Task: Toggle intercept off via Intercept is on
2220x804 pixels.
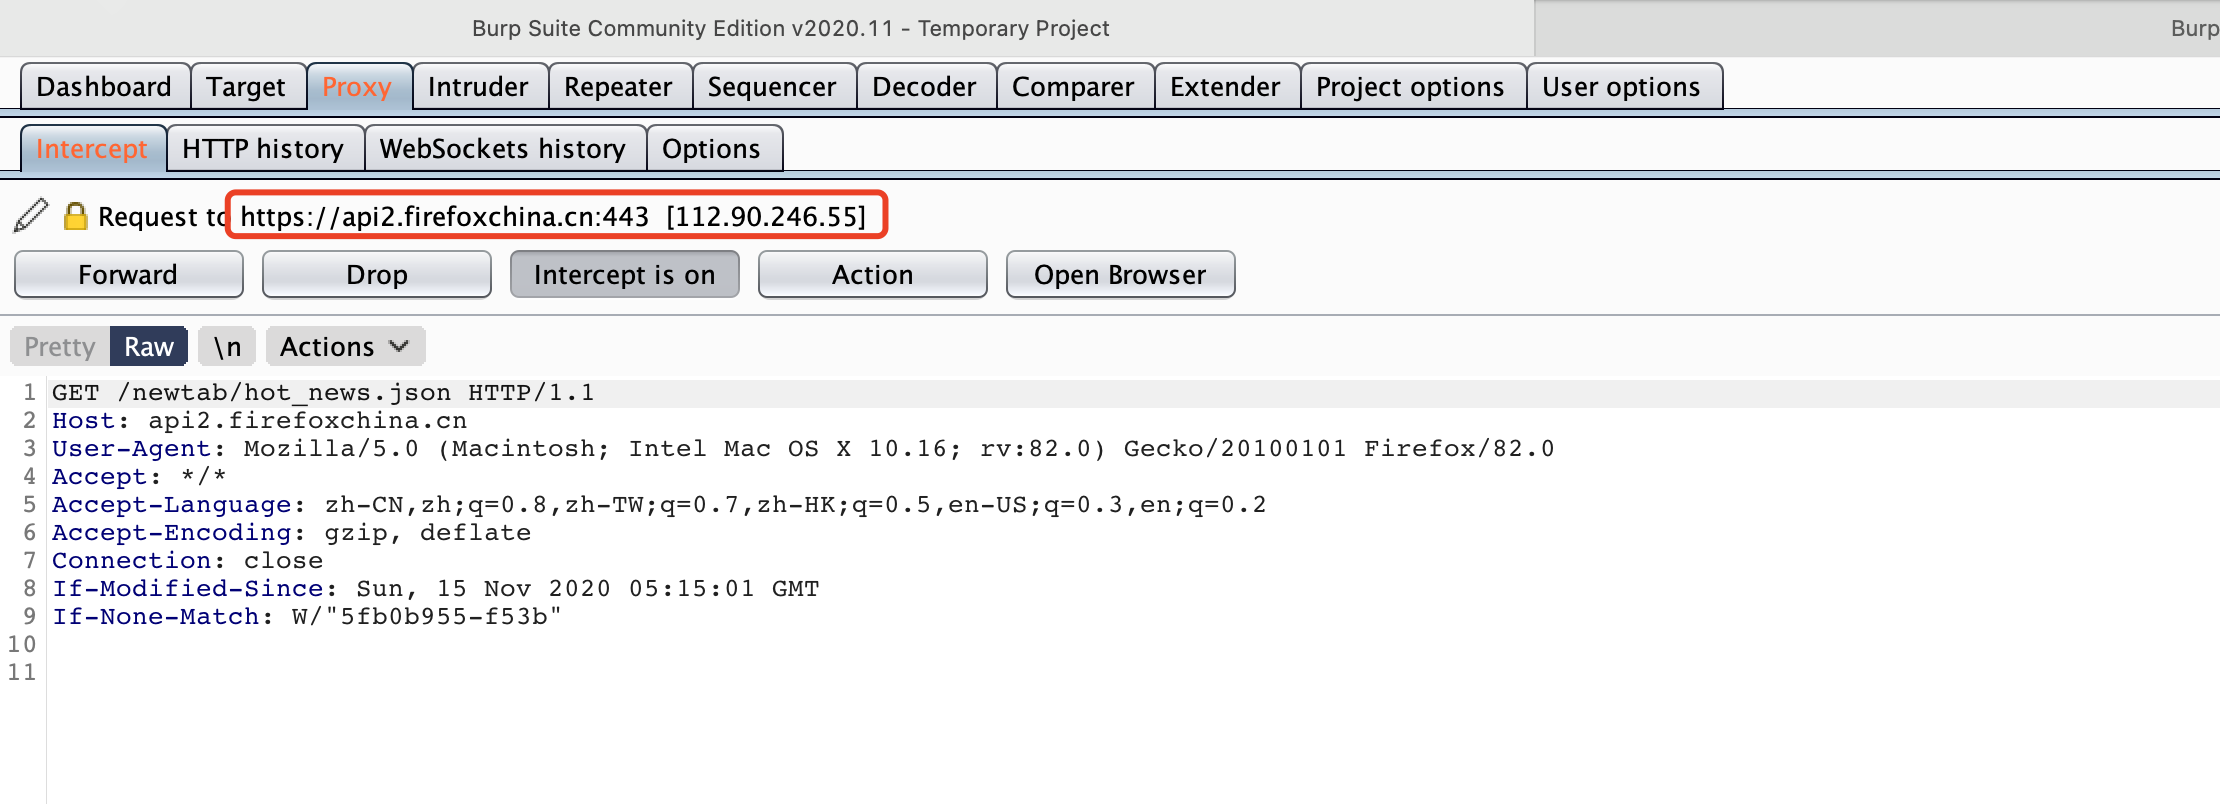Action: coord(624,274)
